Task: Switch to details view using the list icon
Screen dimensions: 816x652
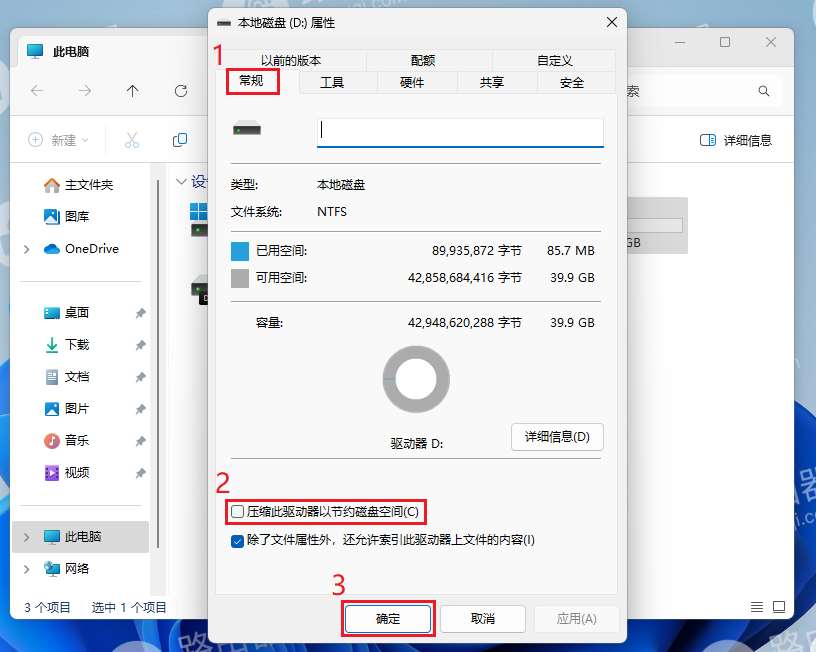Action: [x=756, y=606]
